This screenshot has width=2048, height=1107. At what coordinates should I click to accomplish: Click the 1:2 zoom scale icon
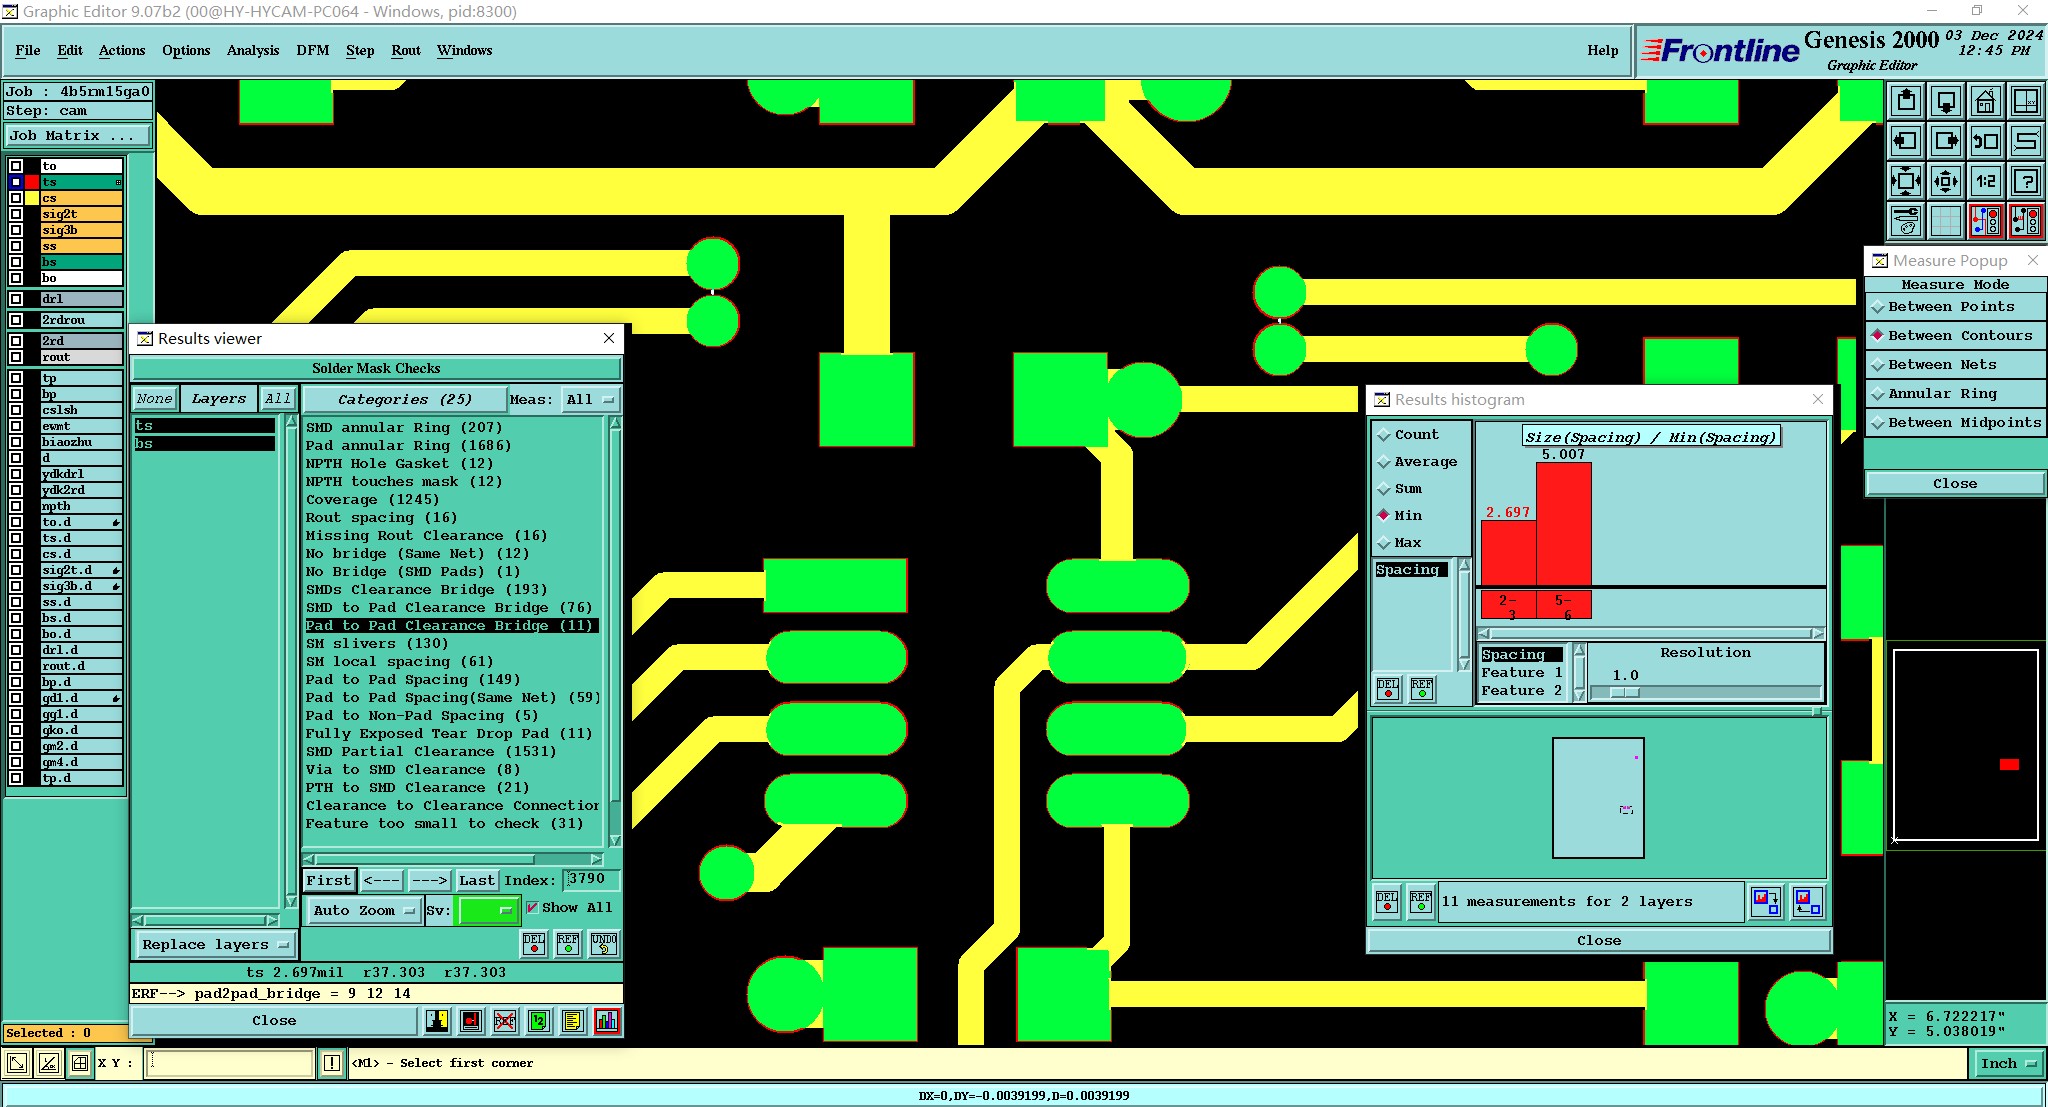pyautogui.click(x=1985, y=181)
